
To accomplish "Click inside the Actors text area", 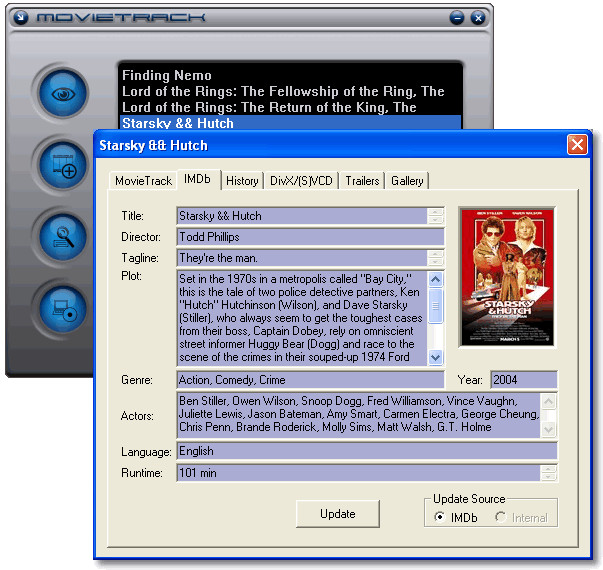I will pos(359,415).
